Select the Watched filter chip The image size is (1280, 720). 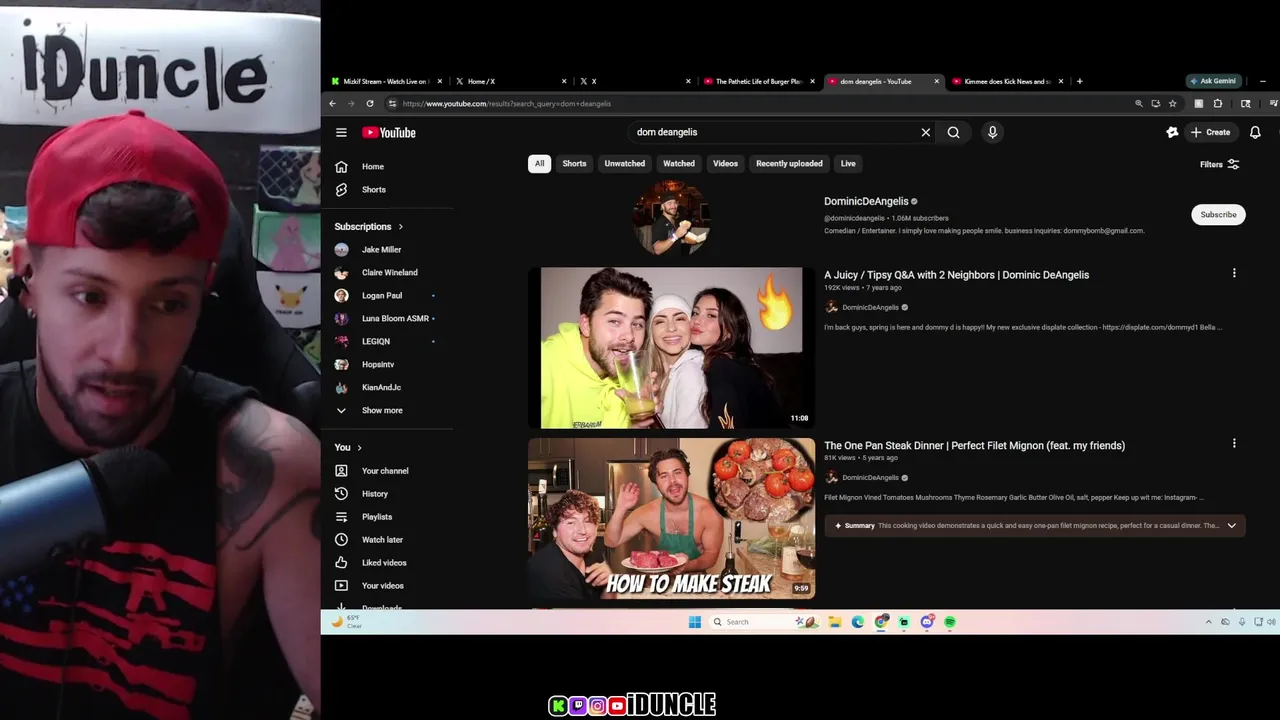pyautogui.click(x=678, y=163)
